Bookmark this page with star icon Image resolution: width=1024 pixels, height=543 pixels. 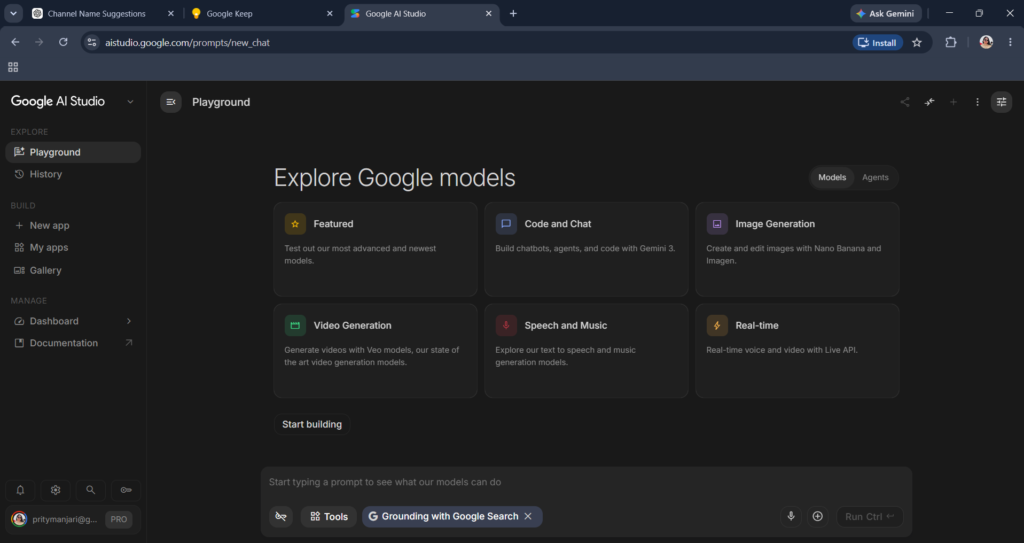(917, 42)
